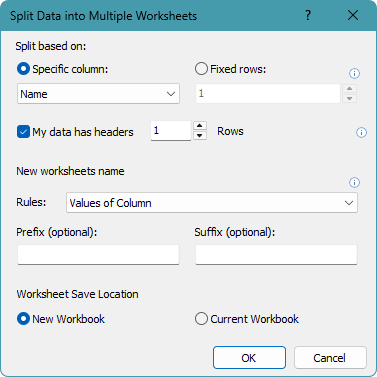Click the Prefix (optional) text field
The height and width of the screenshot is (377, 377).
[x=98, y=255]
